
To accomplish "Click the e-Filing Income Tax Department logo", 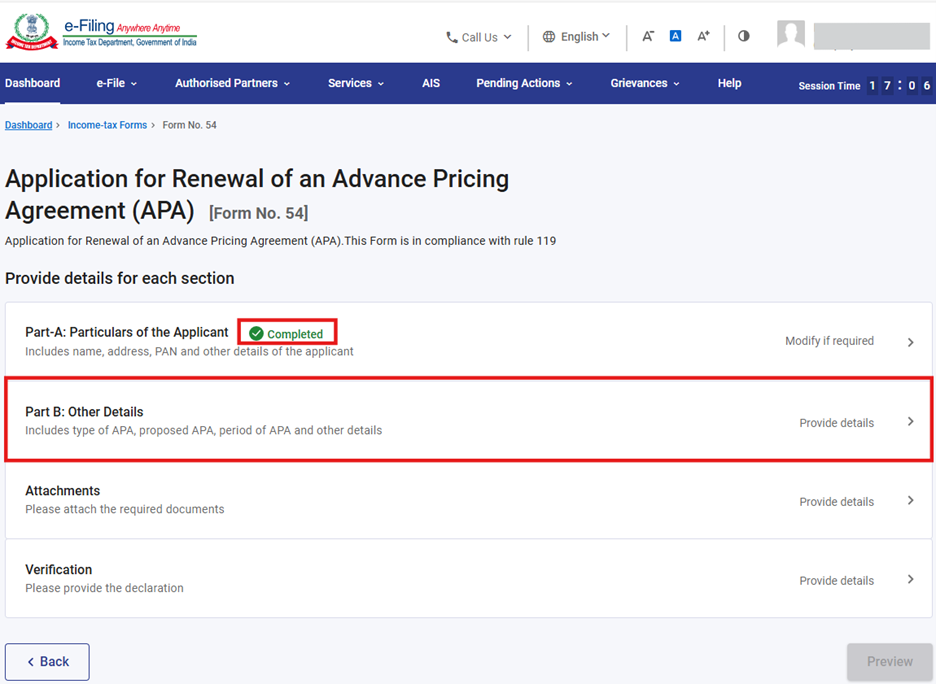I will pyautogui.click(x=102, y=33).
